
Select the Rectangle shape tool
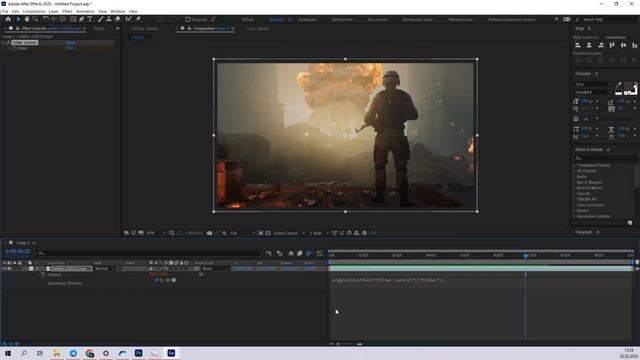click(x=73, y=19)
